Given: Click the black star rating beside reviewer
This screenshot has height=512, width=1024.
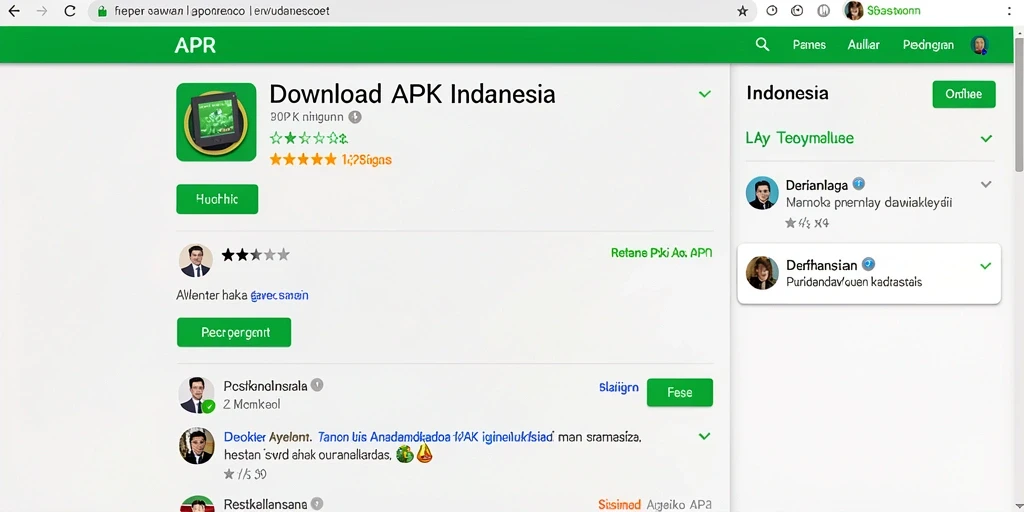Looking at the screenshot, I should click(x=255, y=255).
